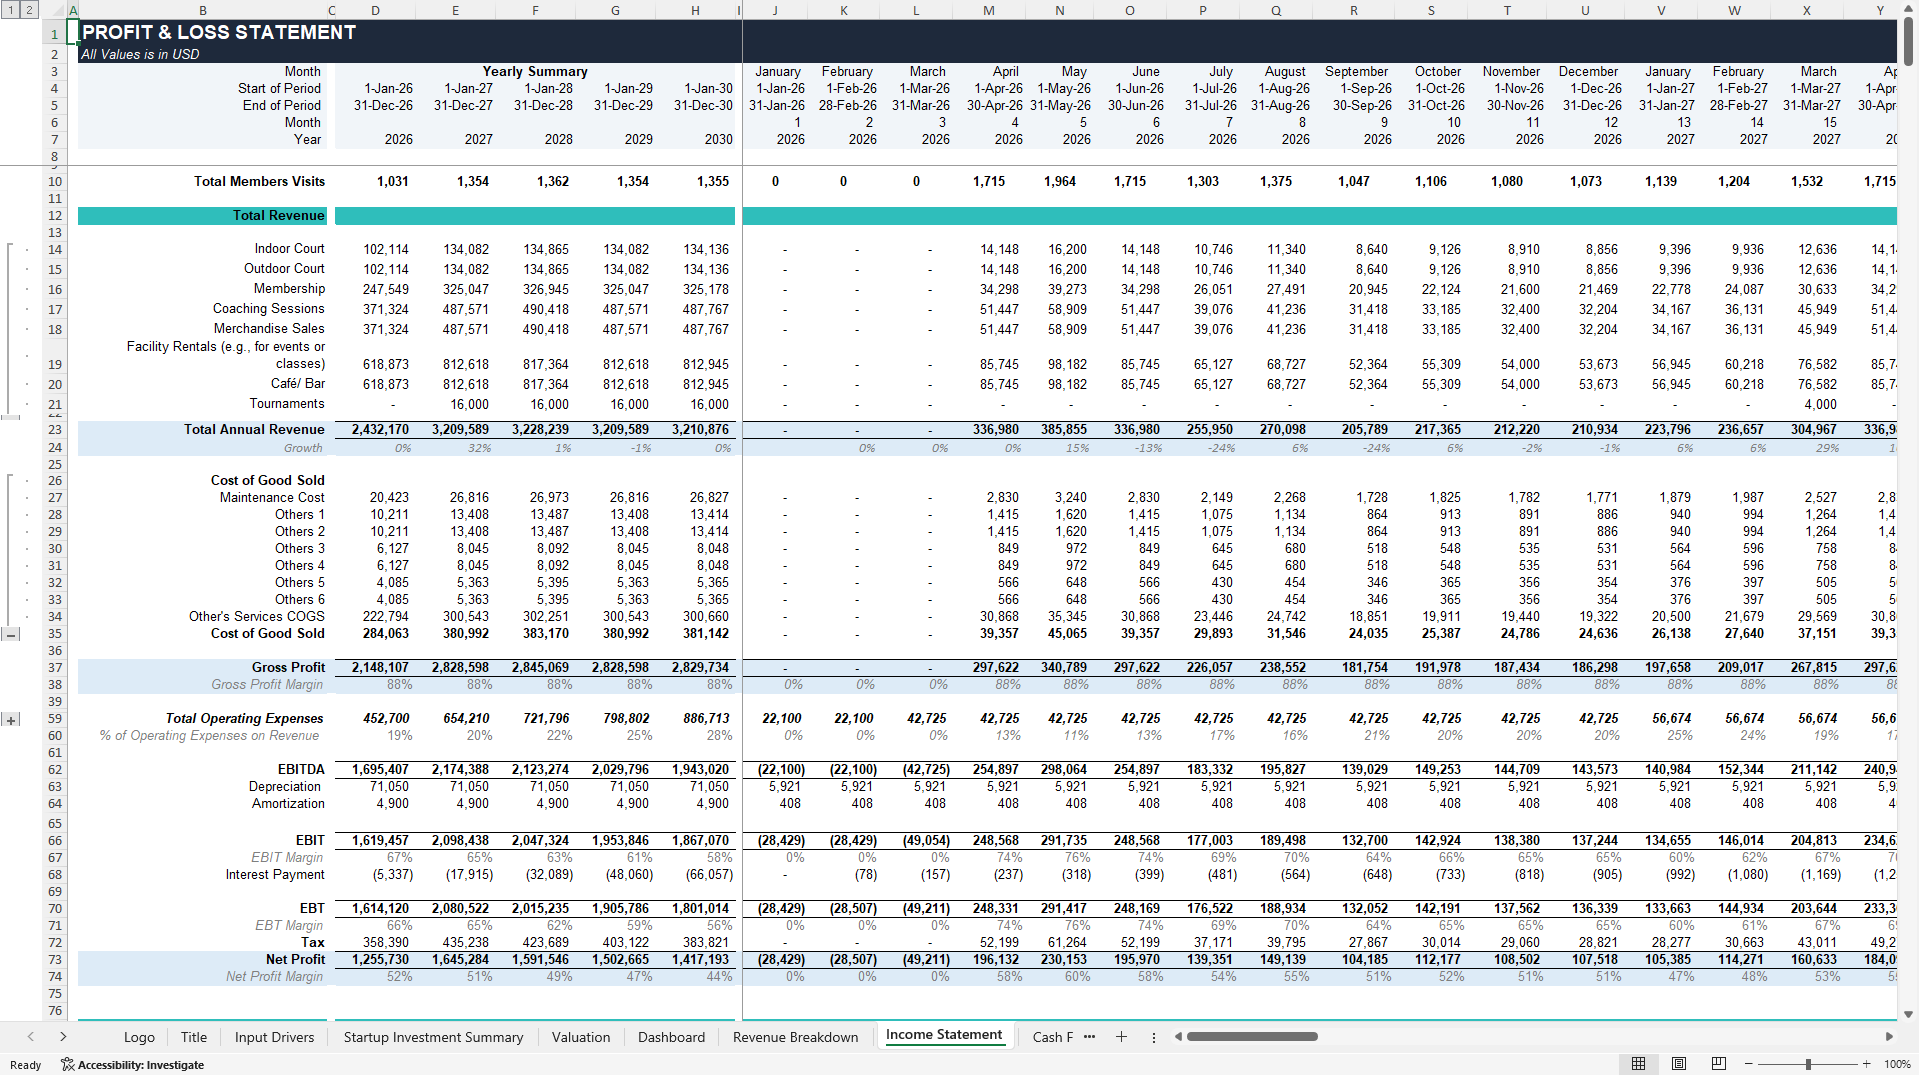
Task: Click the Interest Payment row label
Action: (275, 875)
